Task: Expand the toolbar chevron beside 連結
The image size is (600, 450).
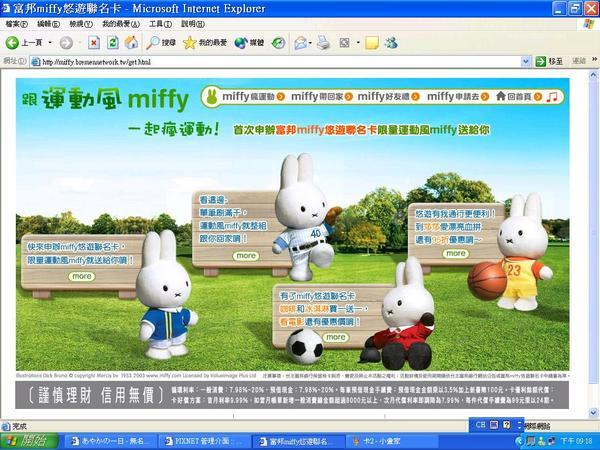Action: pyautogui.click(x=594, y=60)
